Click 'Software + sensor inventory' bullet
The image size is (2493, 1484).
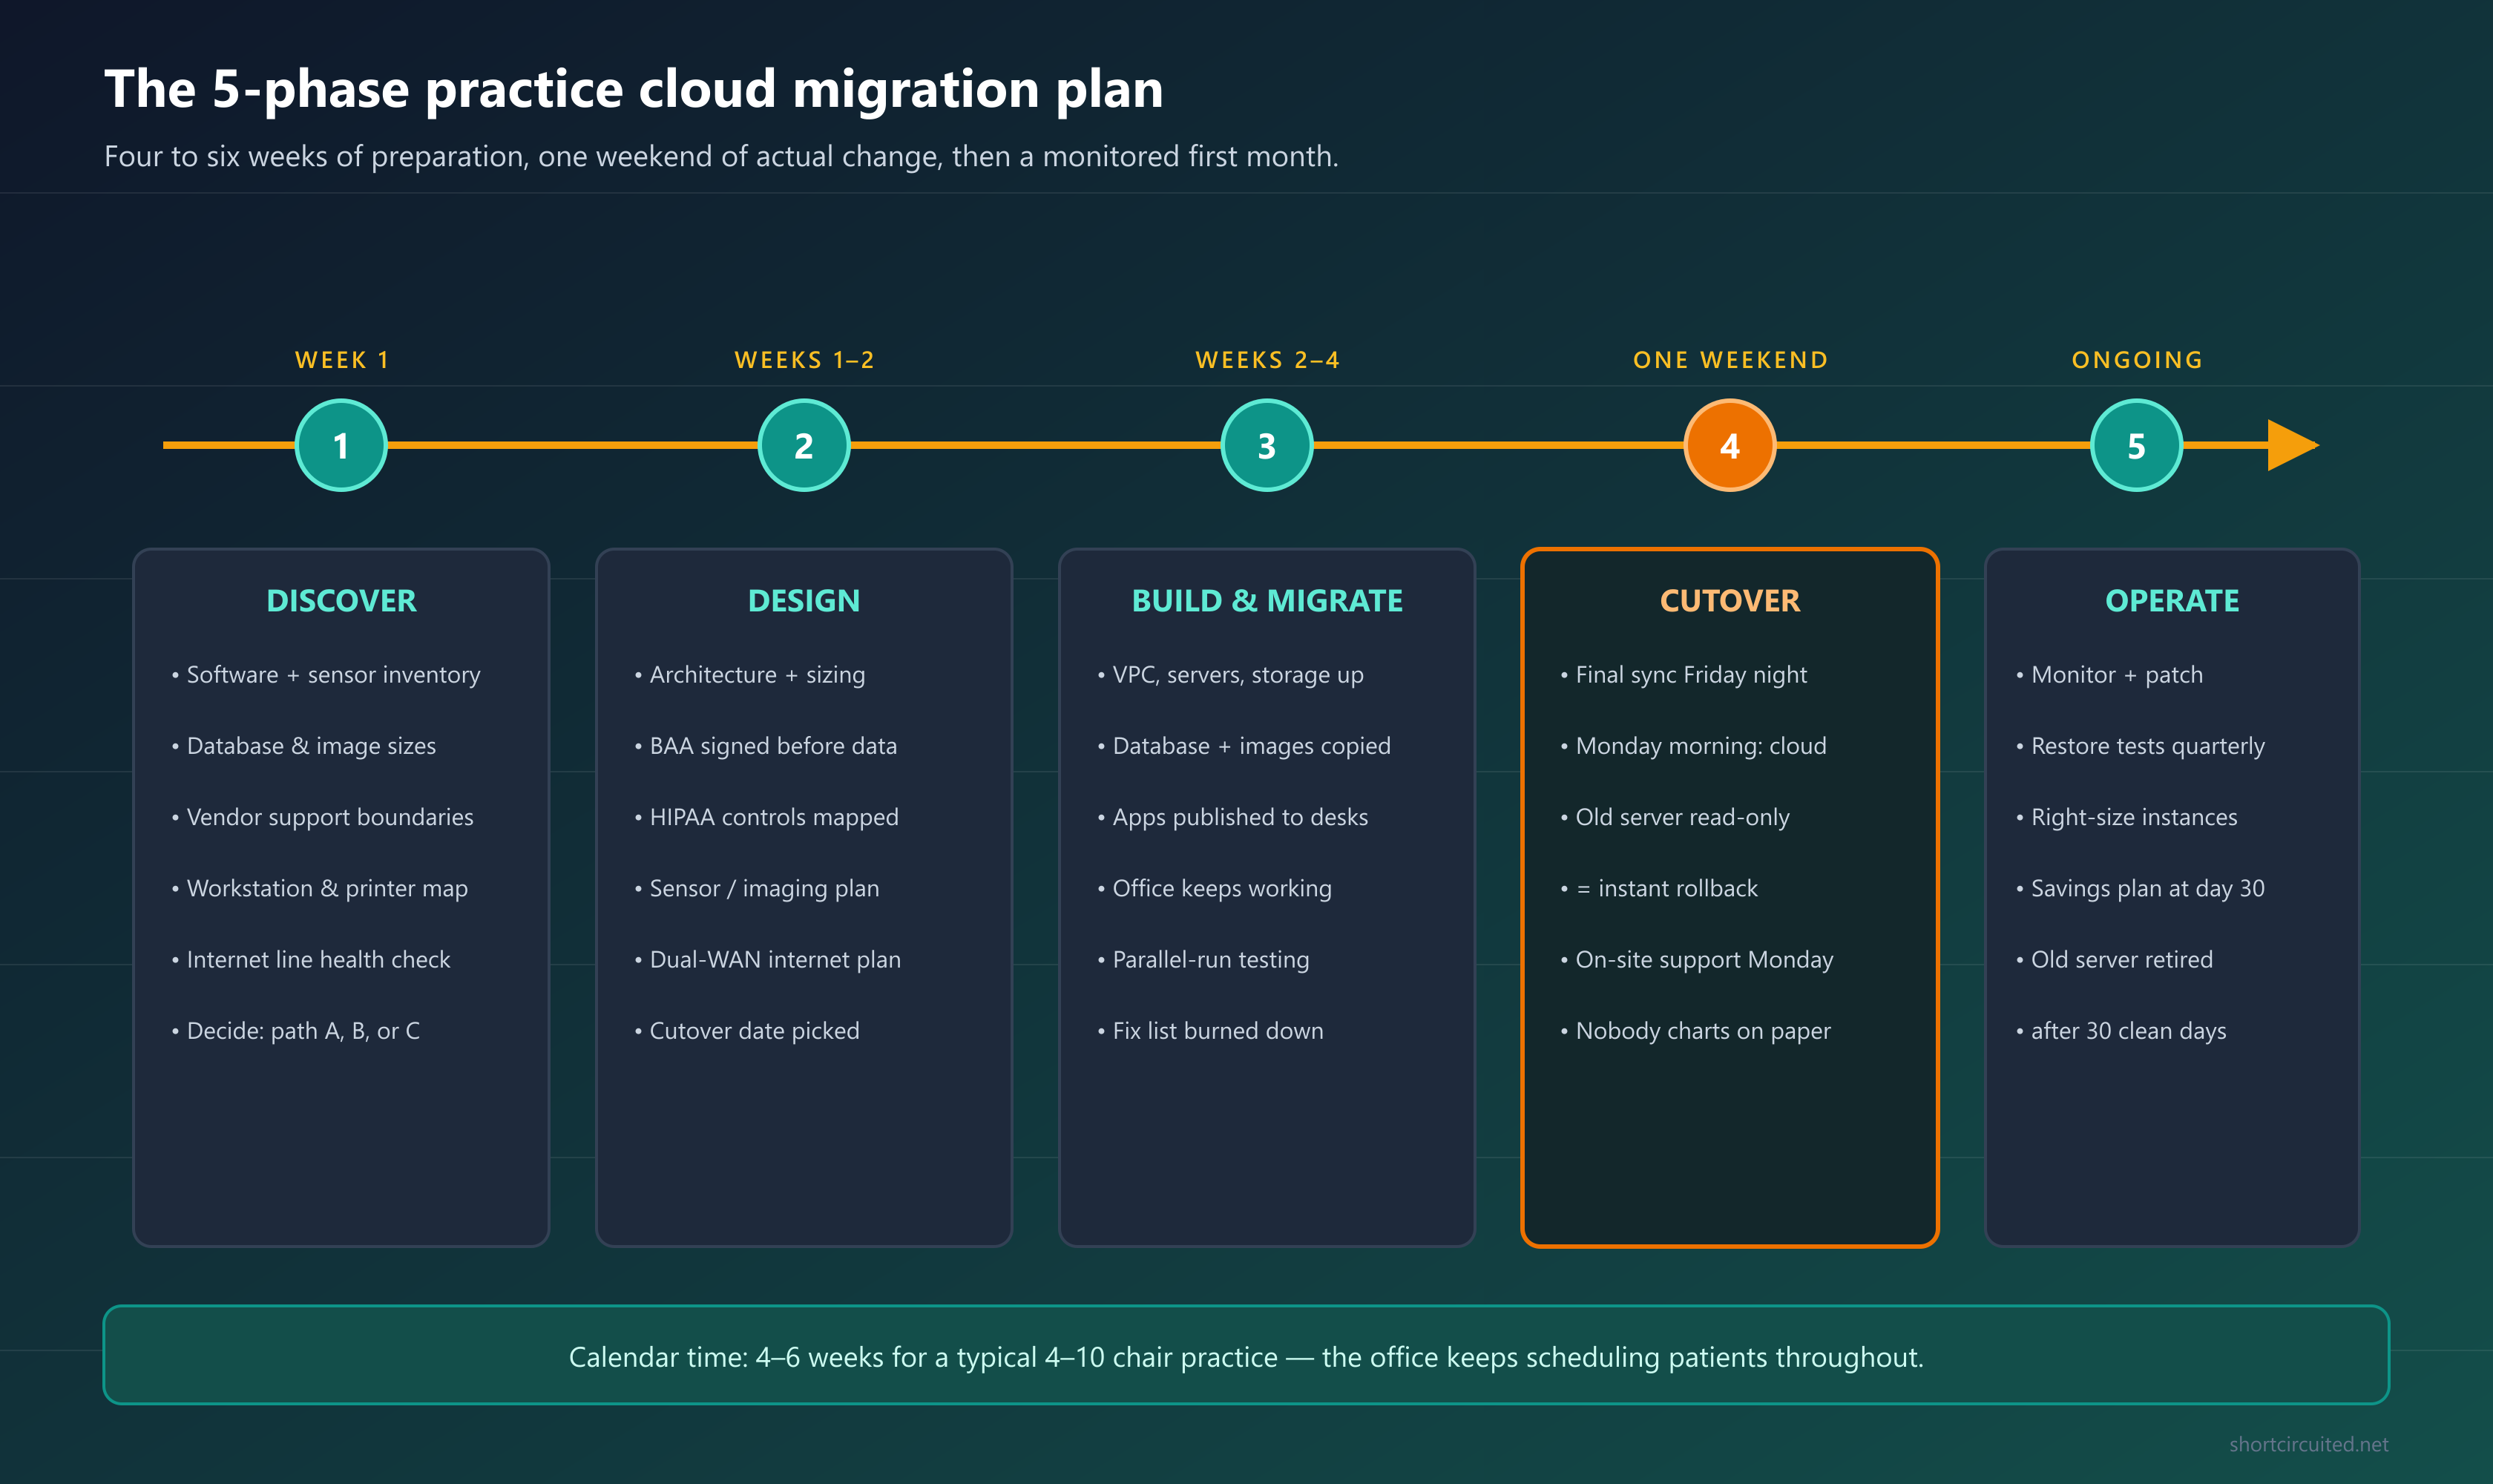click(326, 675)
